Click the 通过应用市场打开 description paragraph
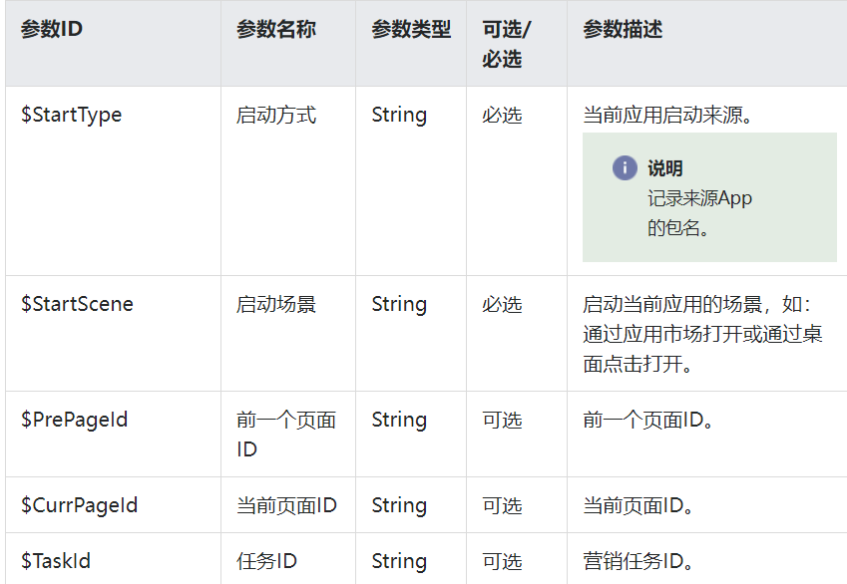847x584 pixels. [x=702, y=334]
